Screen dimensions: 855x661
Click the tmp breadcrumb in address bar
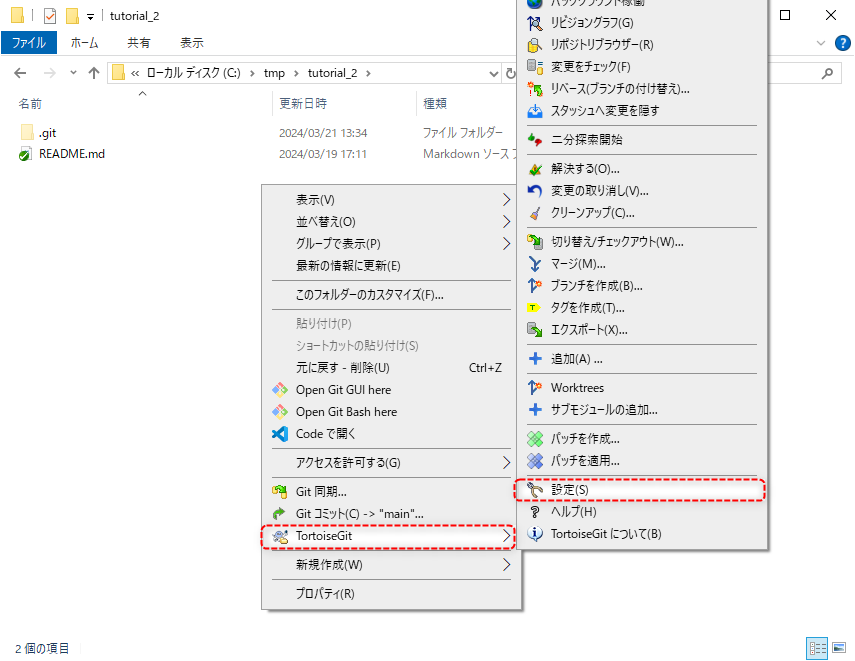(274, 73)
